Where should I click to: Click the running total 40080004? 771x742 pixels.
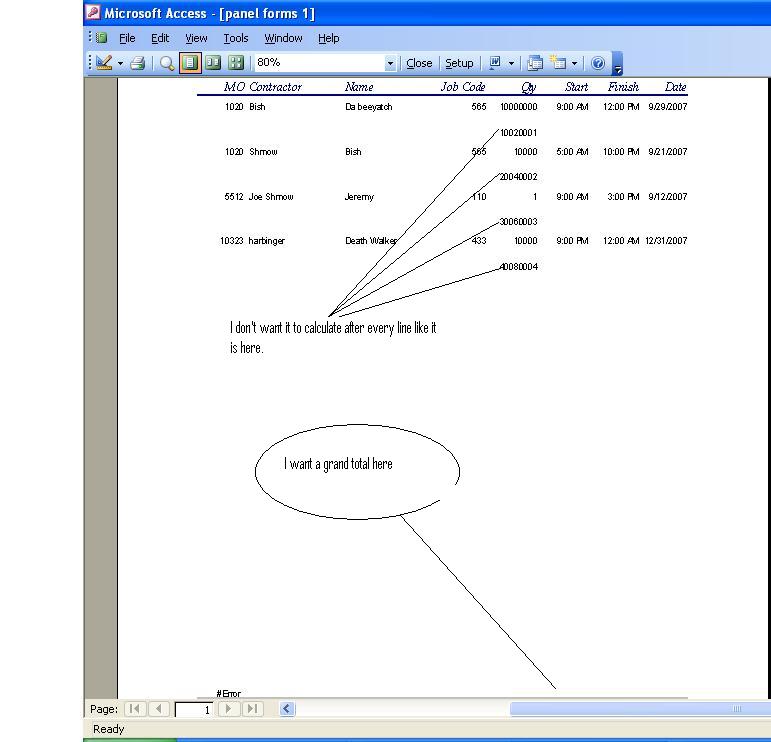point(519,267)
